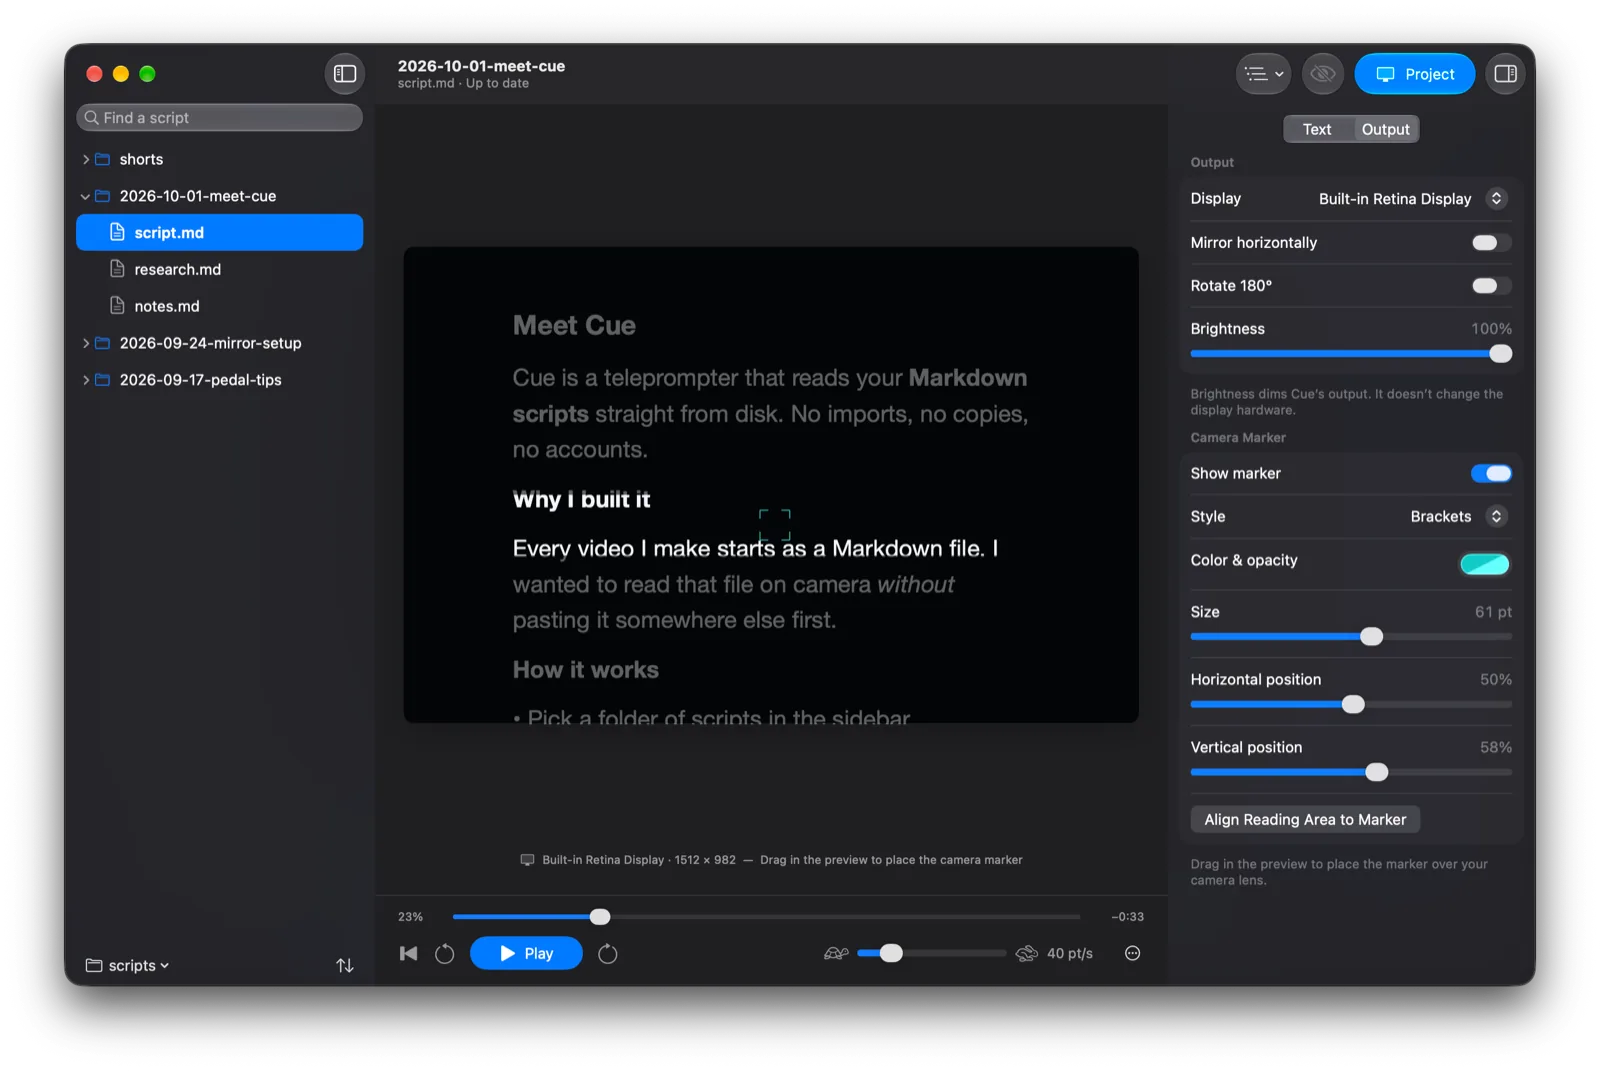Screen dimensions: 1600x1071
Task: Expand the 2026-09-17-pedal-tips folder
Action: pyautogui.click(x=85, y=381)
